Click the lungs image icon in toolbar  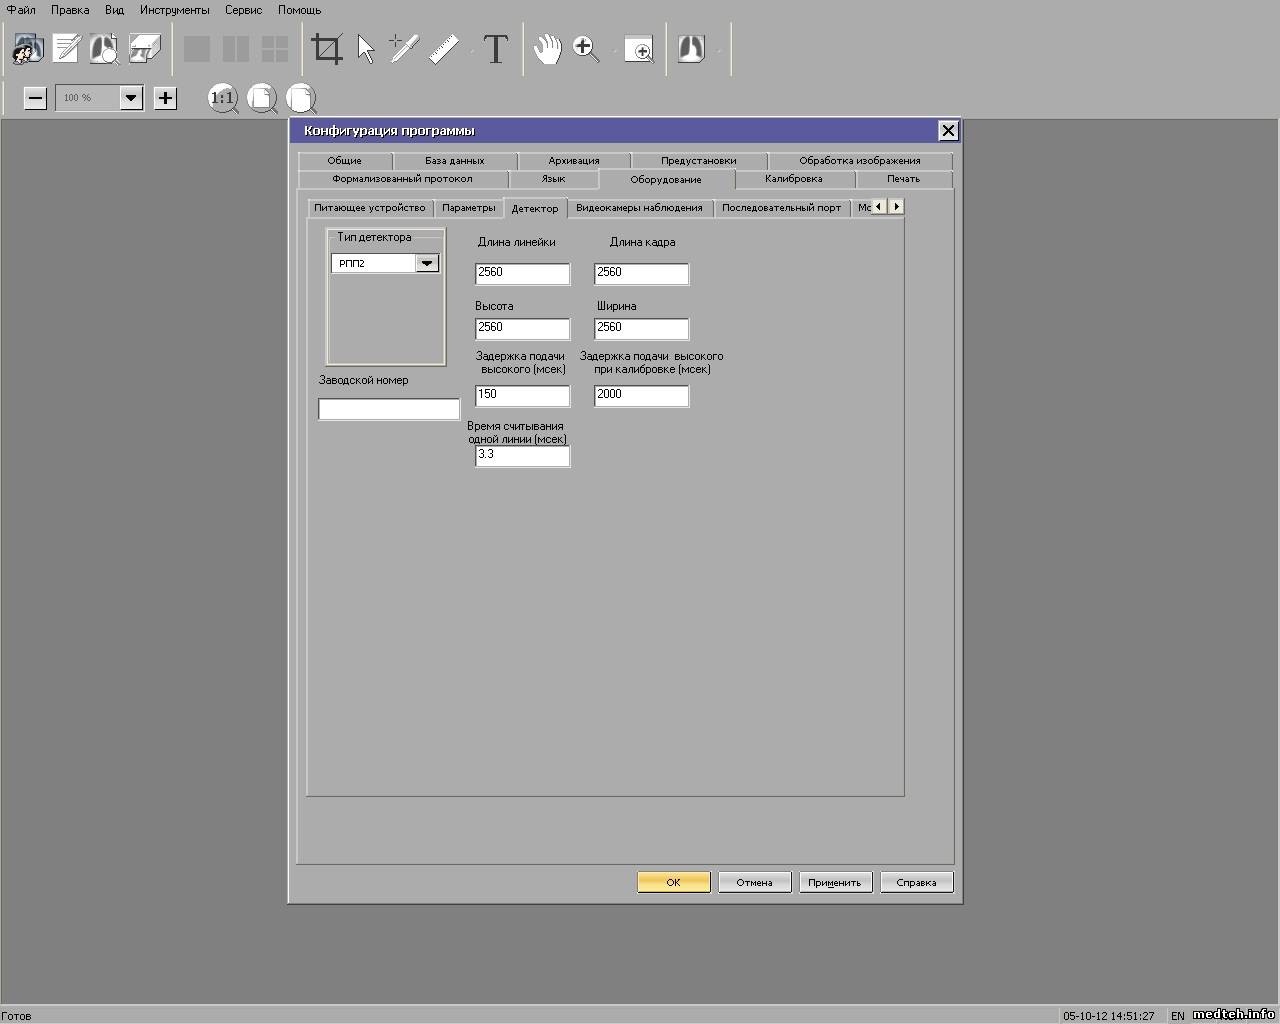click(691, 49)
